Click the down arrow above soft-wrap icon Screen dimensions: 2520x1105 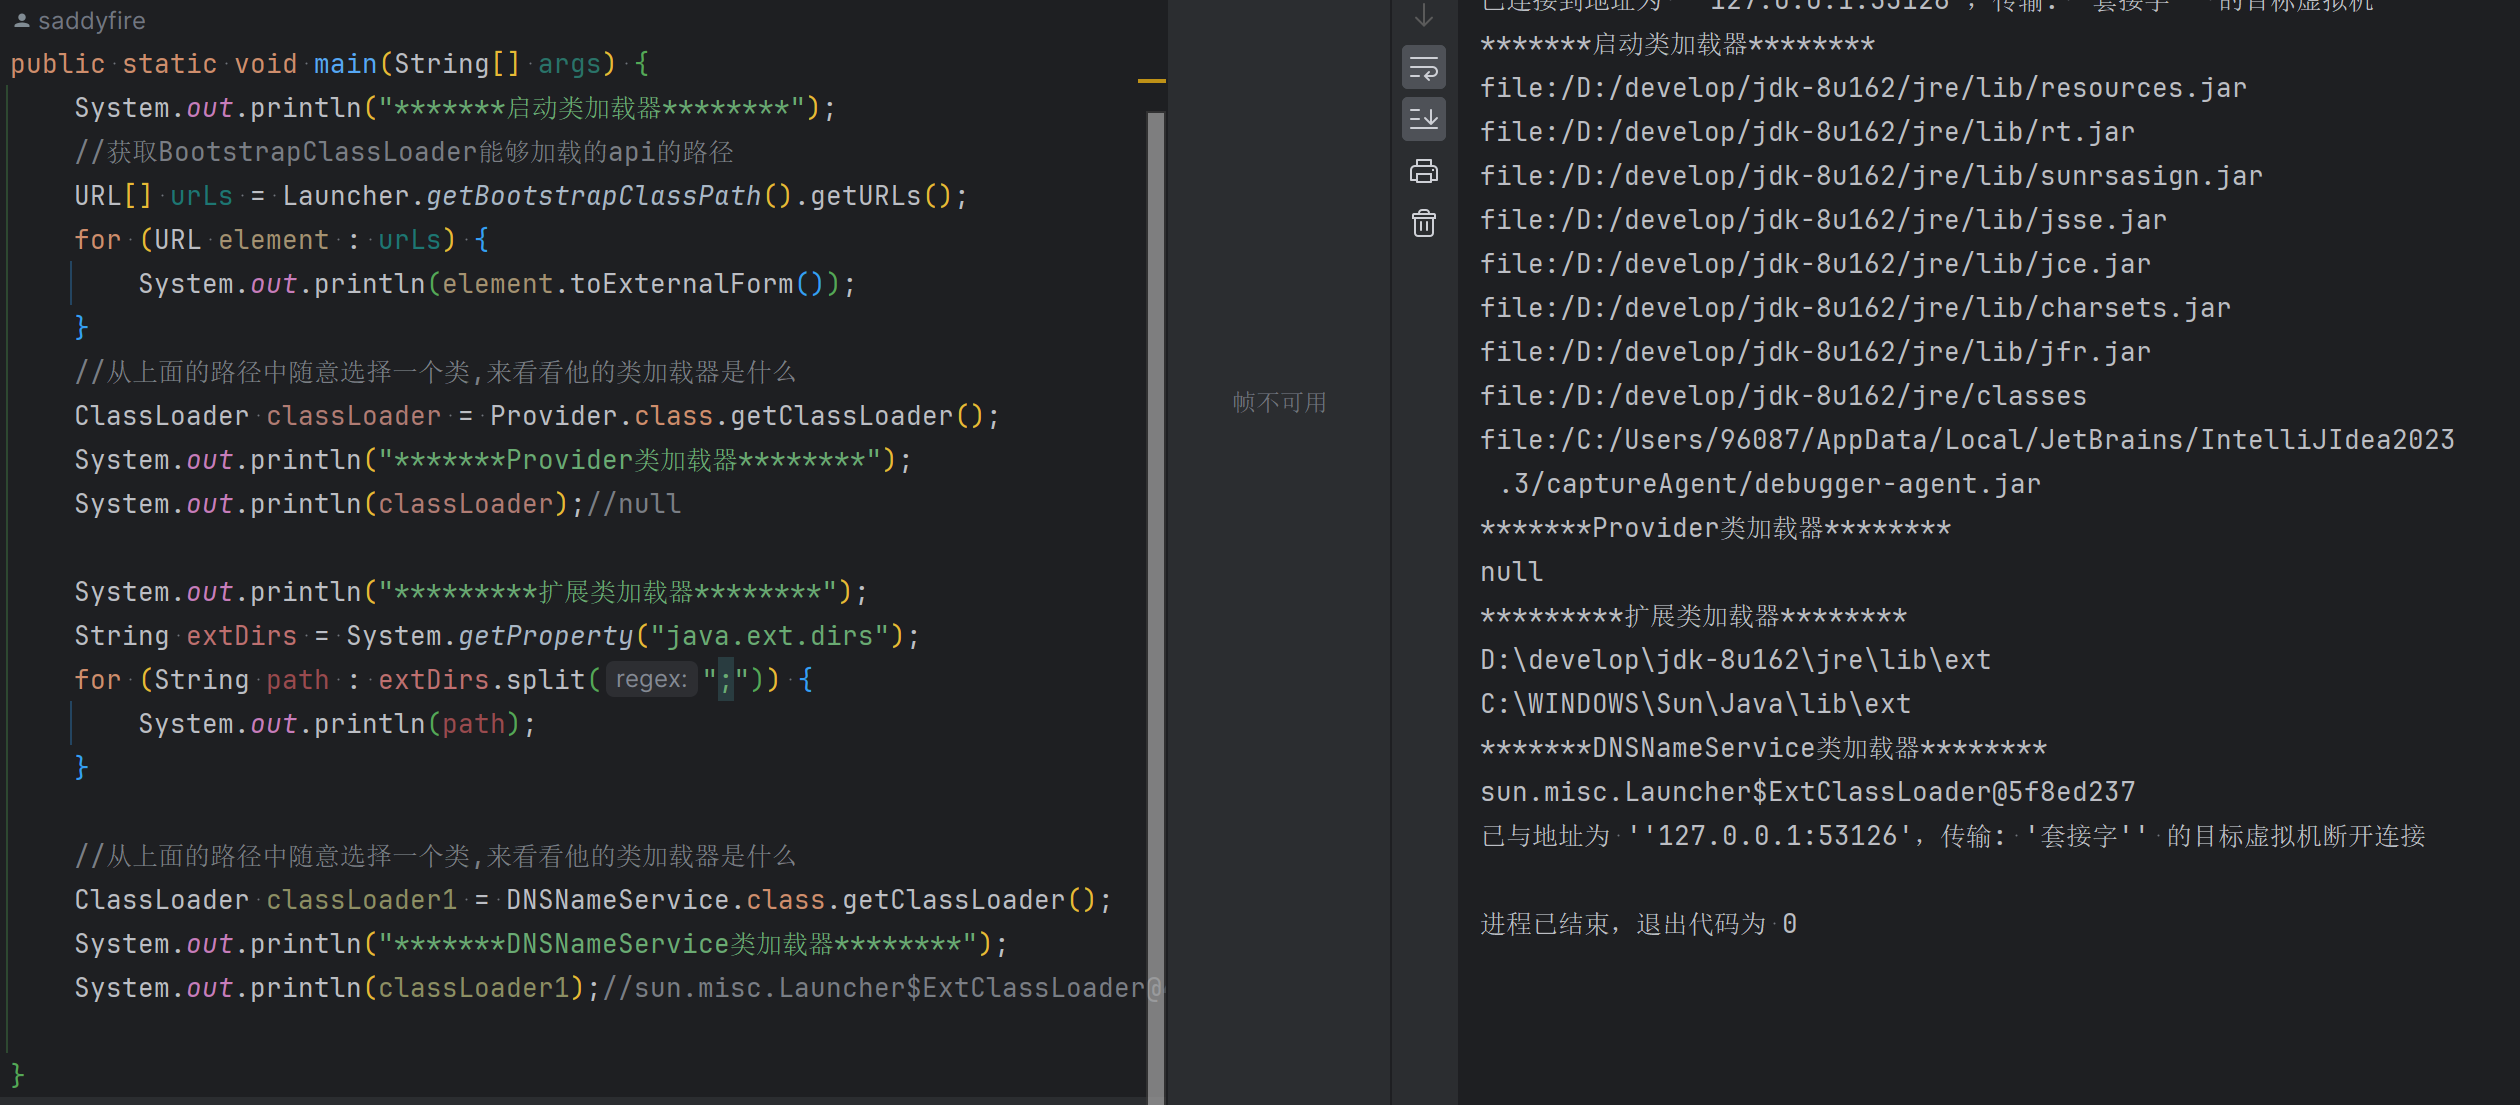click(1423, 16)
